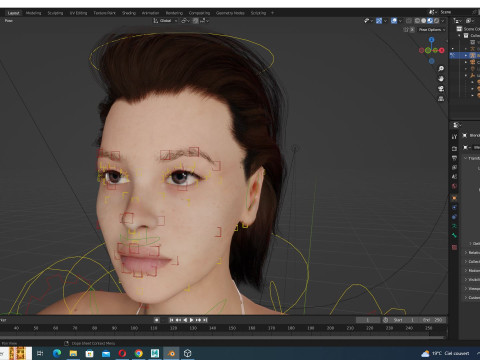This screenshot has height=360, width=480.
Task: Switch to the Geometry Nodes workspace tab
Action: (230, 13)
